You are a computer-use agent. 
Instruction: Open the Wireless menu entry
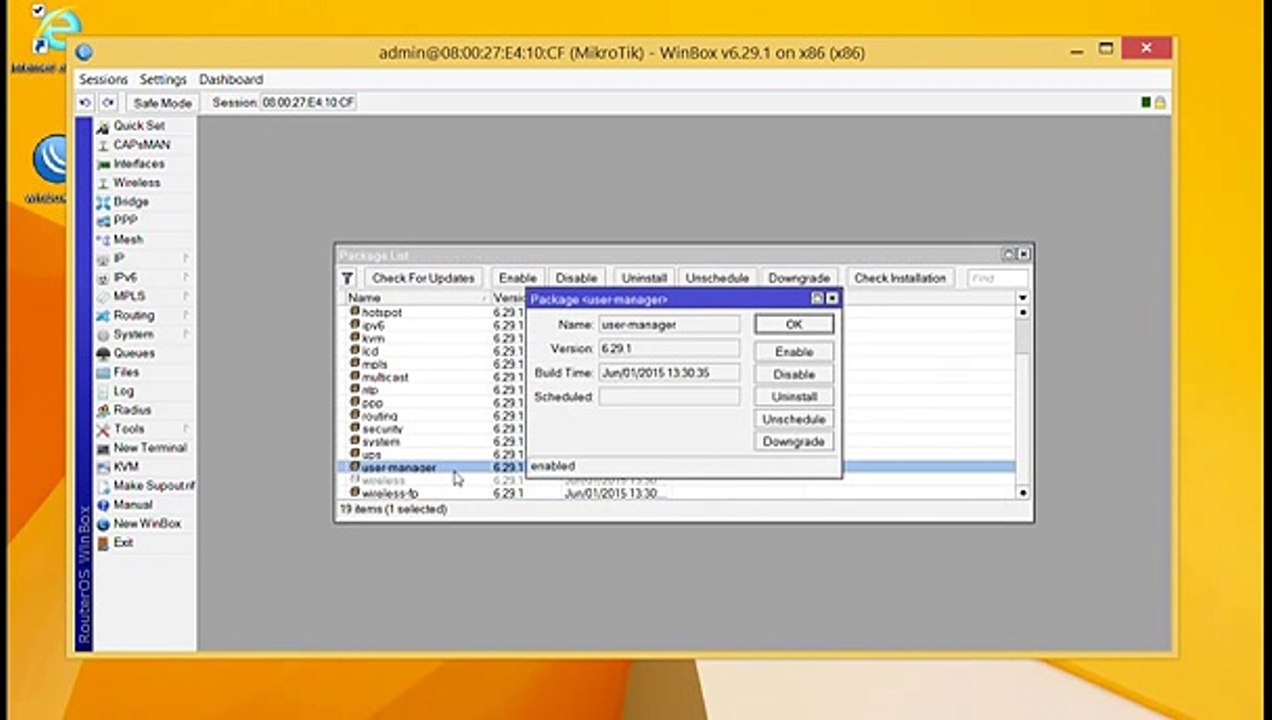coord(136,183)
